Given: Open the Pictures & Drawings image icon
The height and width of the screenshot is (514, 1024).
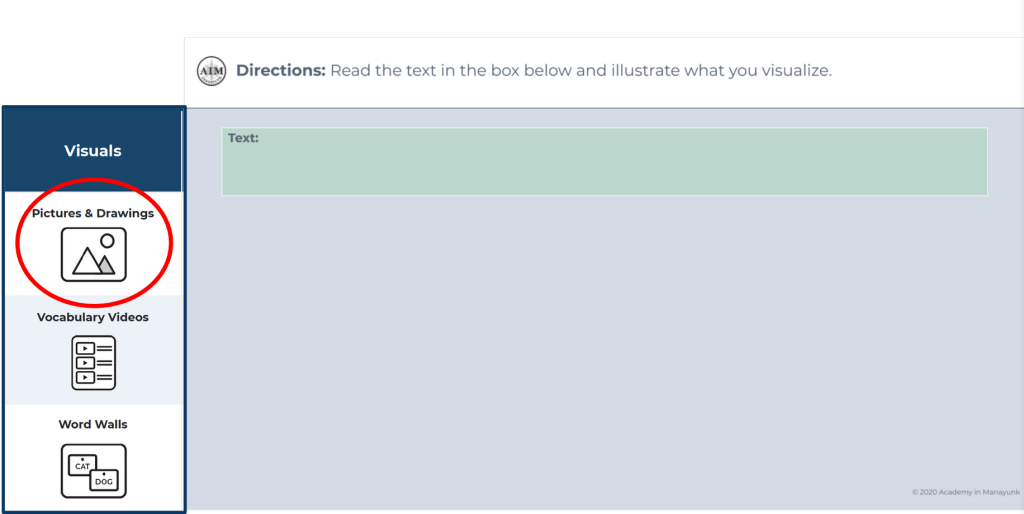Looking at the screenshot, I should tap(93, 254).
